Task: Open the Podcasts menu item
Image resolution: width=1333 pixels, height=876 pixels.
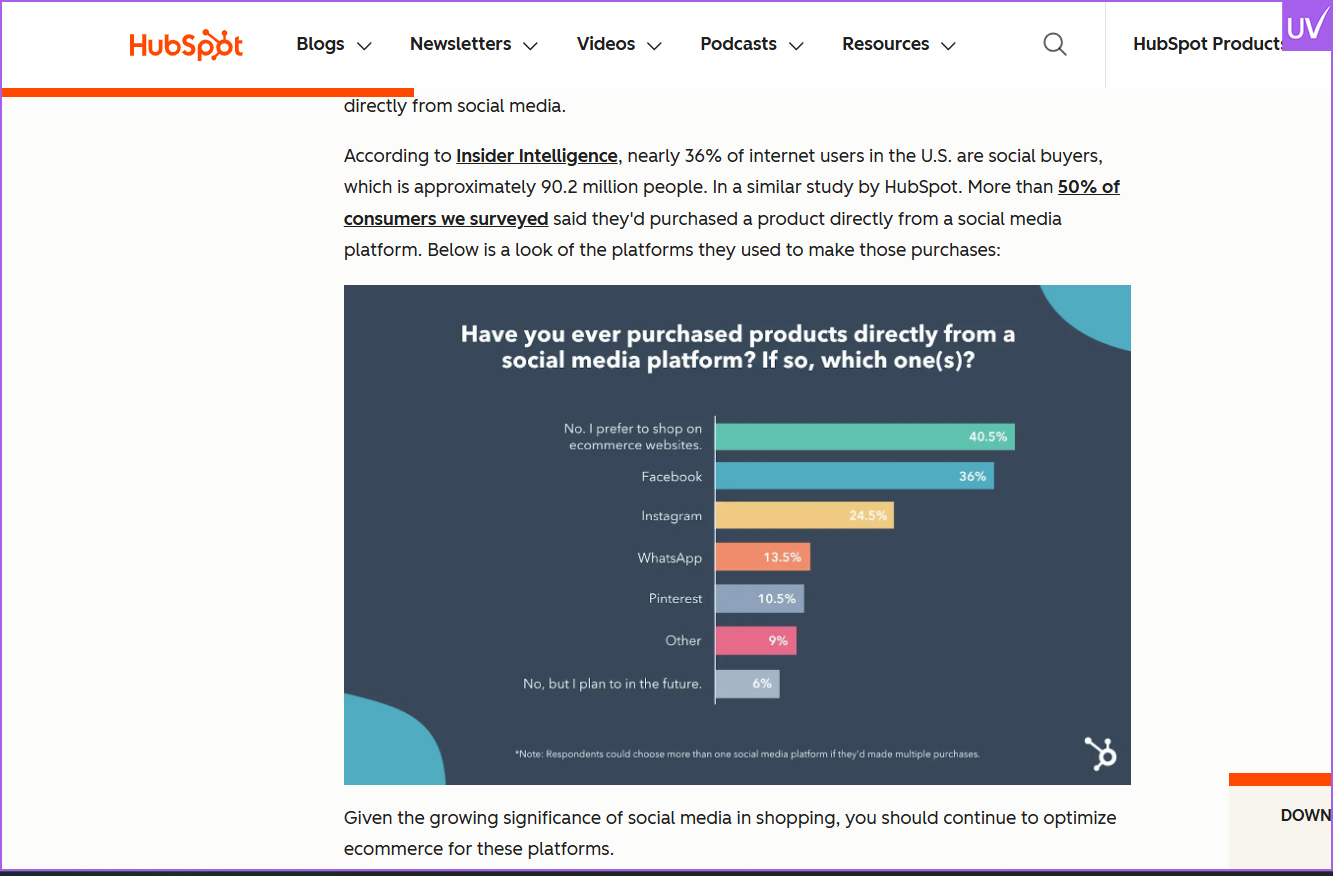Action: coord(738,44)
